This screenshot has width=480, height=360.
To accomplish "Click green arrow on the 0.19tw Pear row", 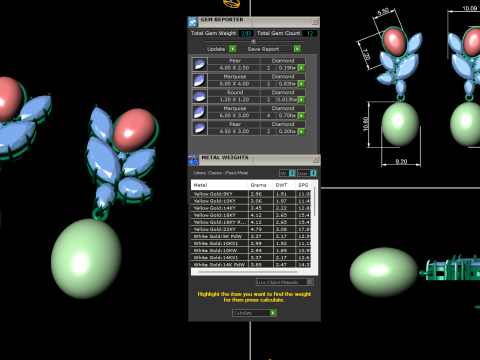I will tap(301, 68).
